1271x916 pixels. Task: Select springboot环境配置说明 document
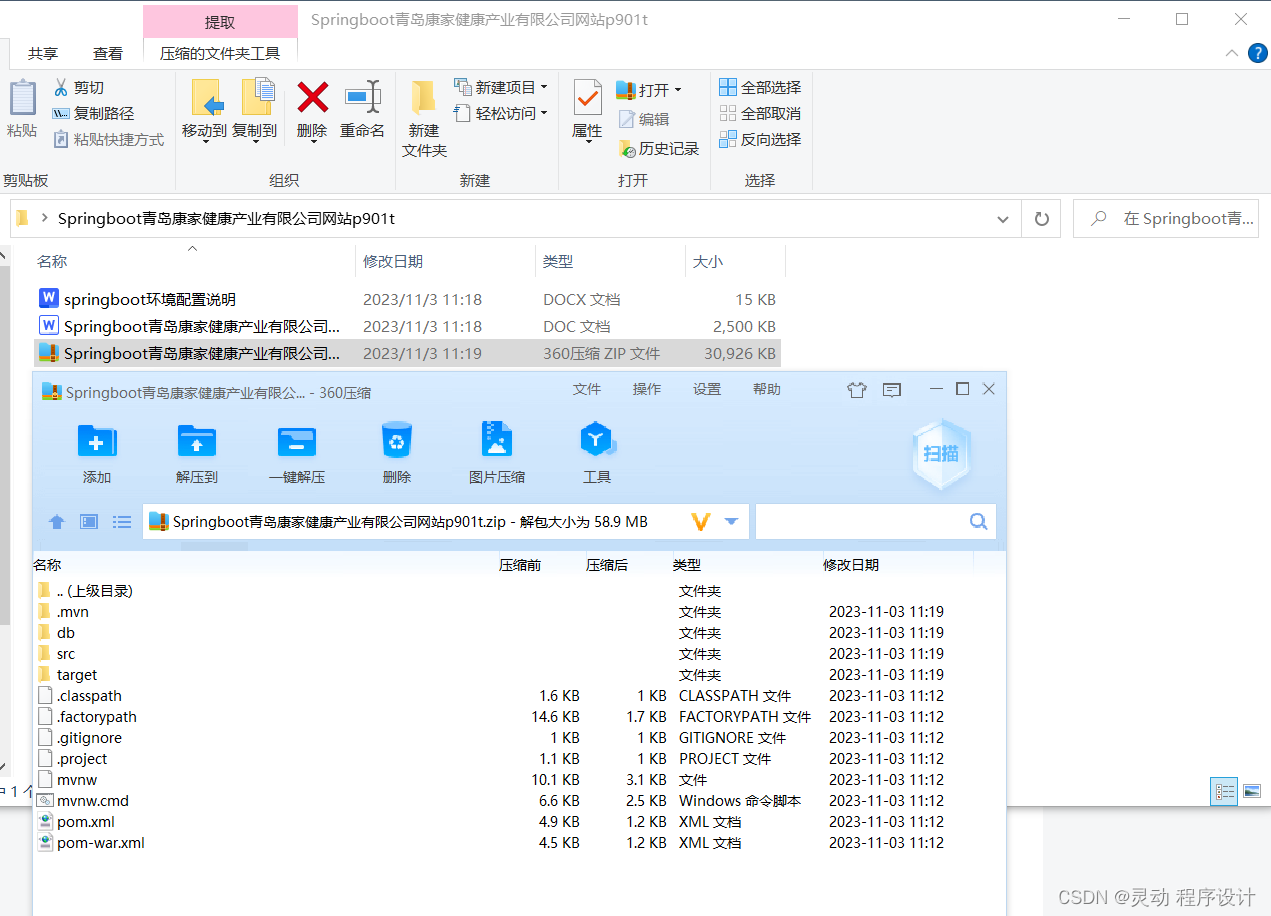(150, 300)
